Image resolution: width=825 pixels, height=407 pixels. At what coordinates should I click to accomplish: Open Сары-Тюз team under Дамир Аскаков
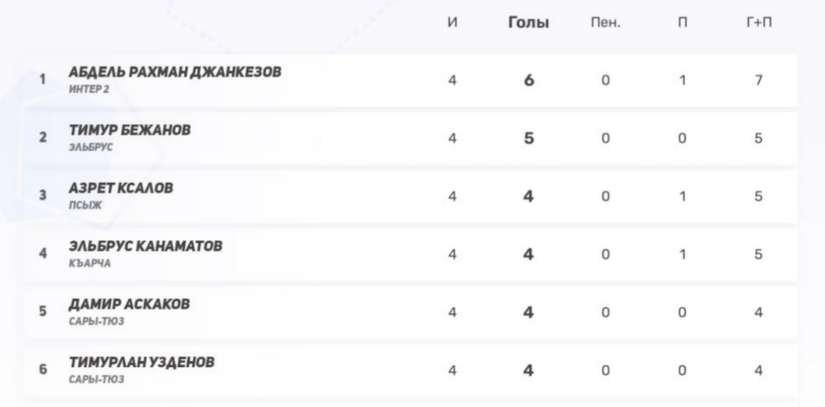(96, 322)
